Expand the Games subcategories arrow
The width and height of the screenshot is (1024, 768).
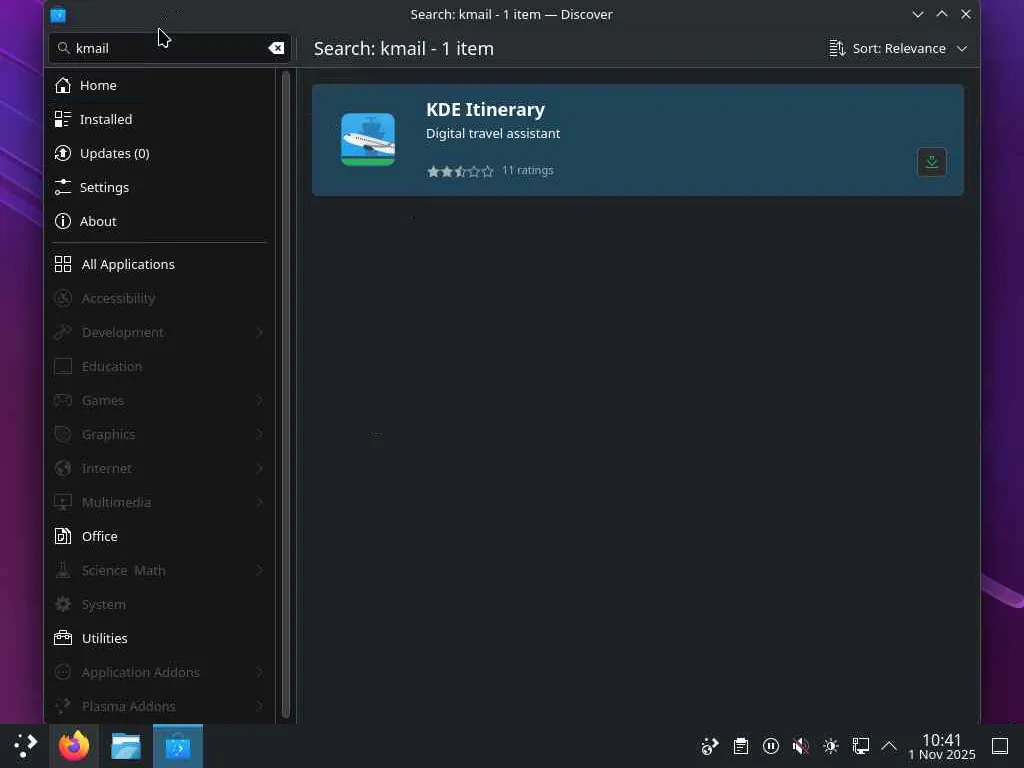click(260, 400)
